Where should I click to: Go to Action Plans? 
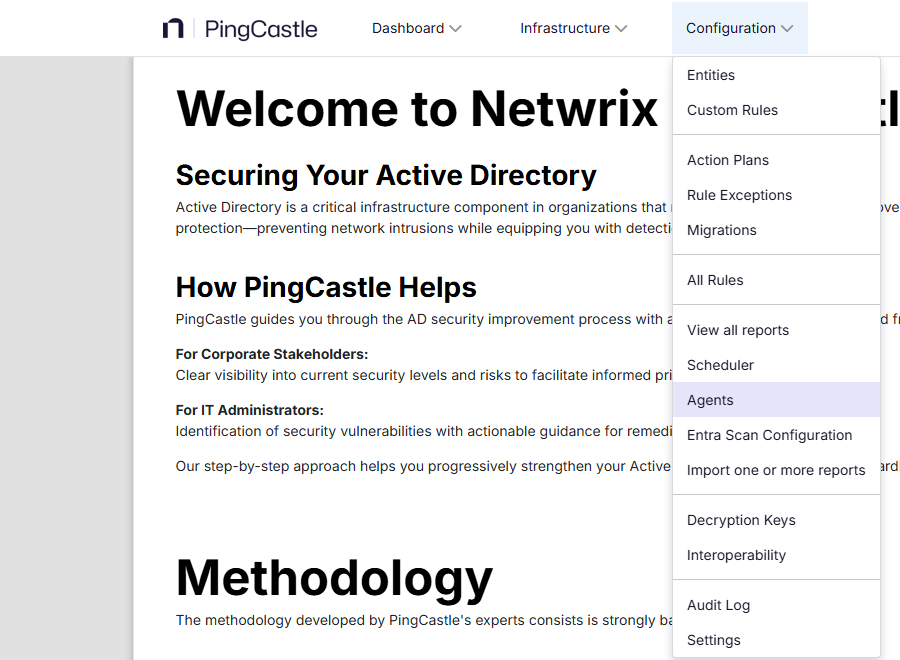pos(776,160)
